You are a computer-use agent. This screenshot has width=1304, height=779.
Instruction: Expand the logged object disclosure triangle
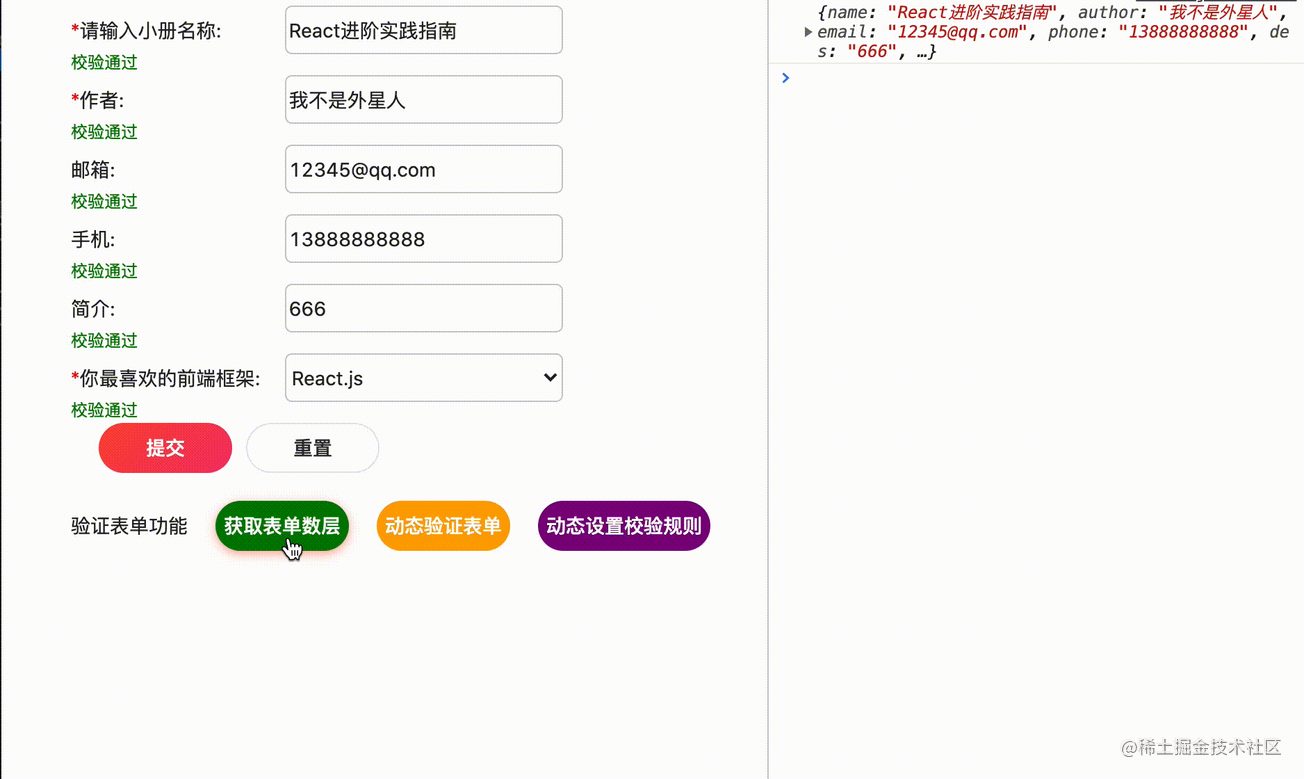(808, 32)
